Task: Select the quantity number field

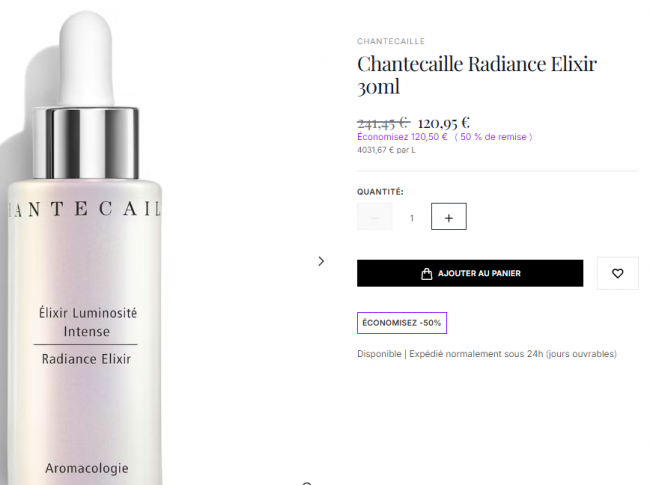Action: (x=412, y=218)
